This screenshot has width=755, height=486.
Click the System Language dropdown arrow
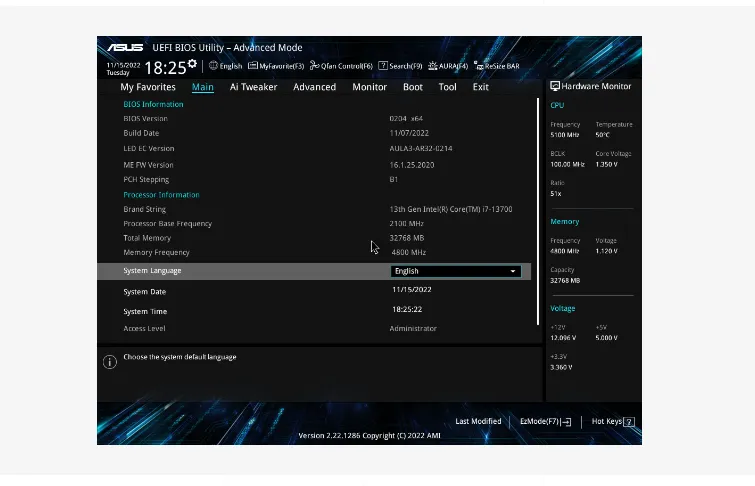[513, 271]
